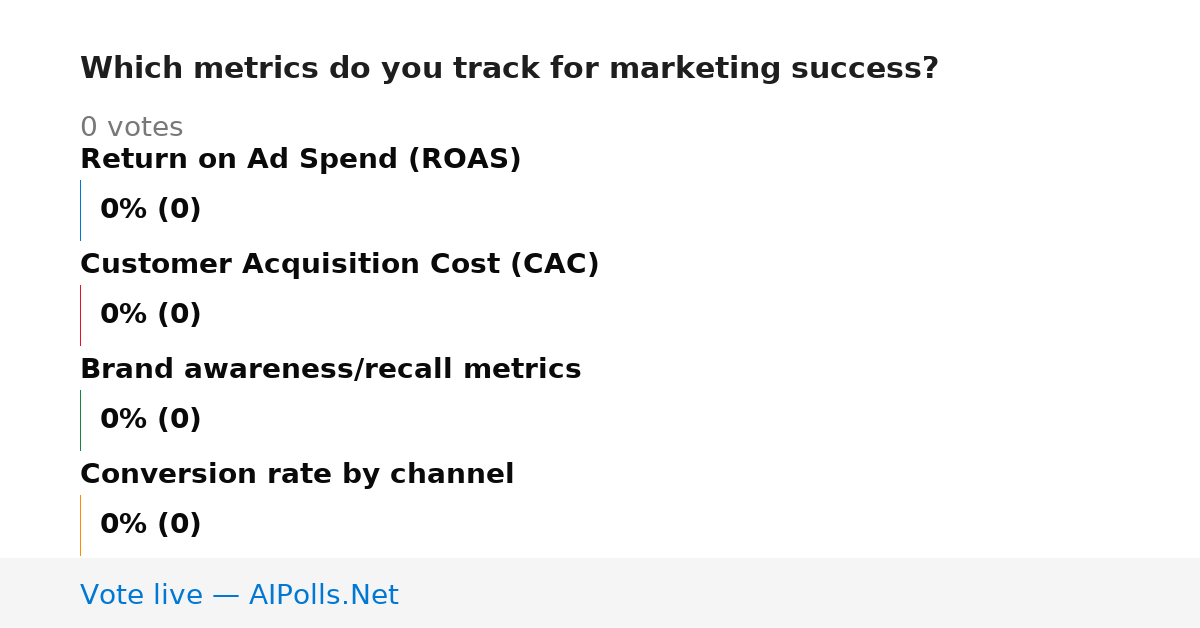
Task: Choose Brand awareness/recall metrics option
Action: 330,369
